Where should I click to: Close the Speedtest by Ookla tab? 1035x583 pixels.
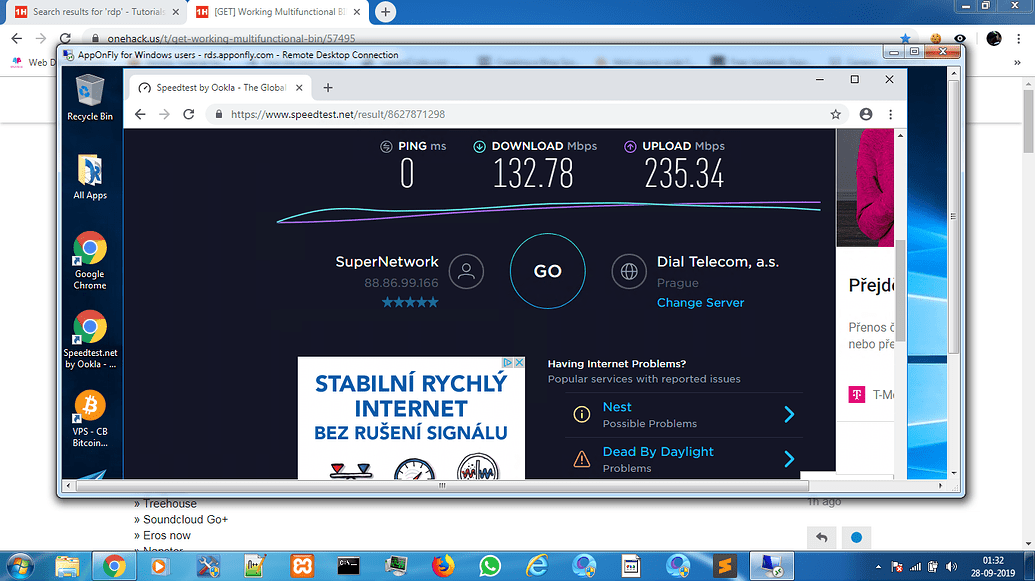pyautogui.click(x=299, y=88)
